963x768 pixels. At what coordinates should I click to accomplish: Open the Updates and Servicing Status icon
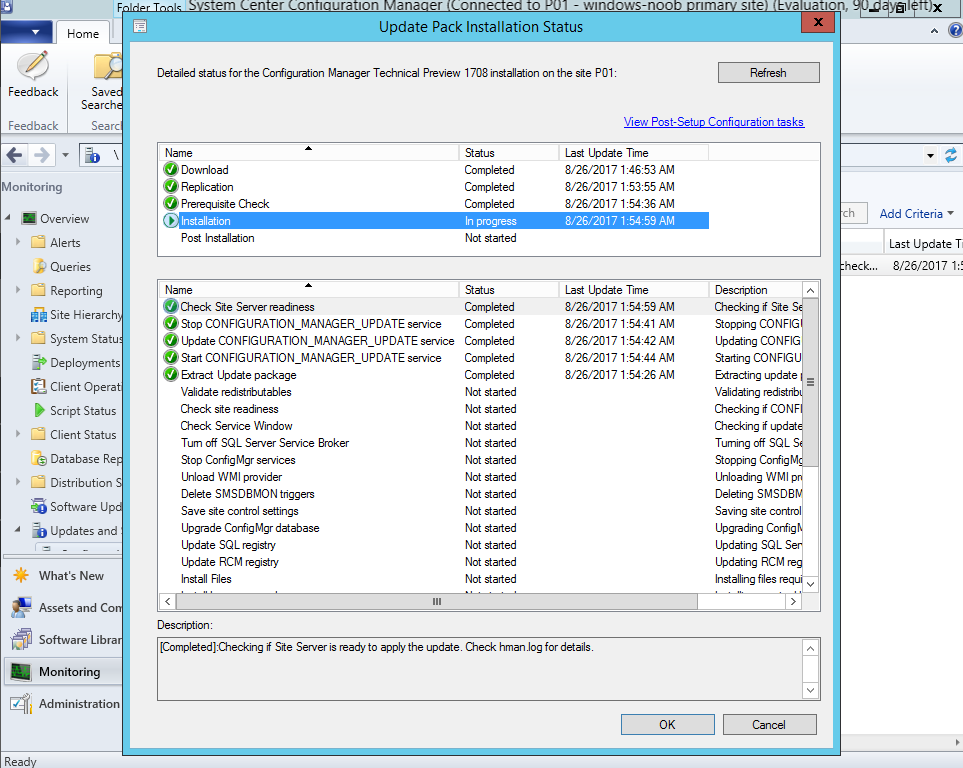[39, 530]
